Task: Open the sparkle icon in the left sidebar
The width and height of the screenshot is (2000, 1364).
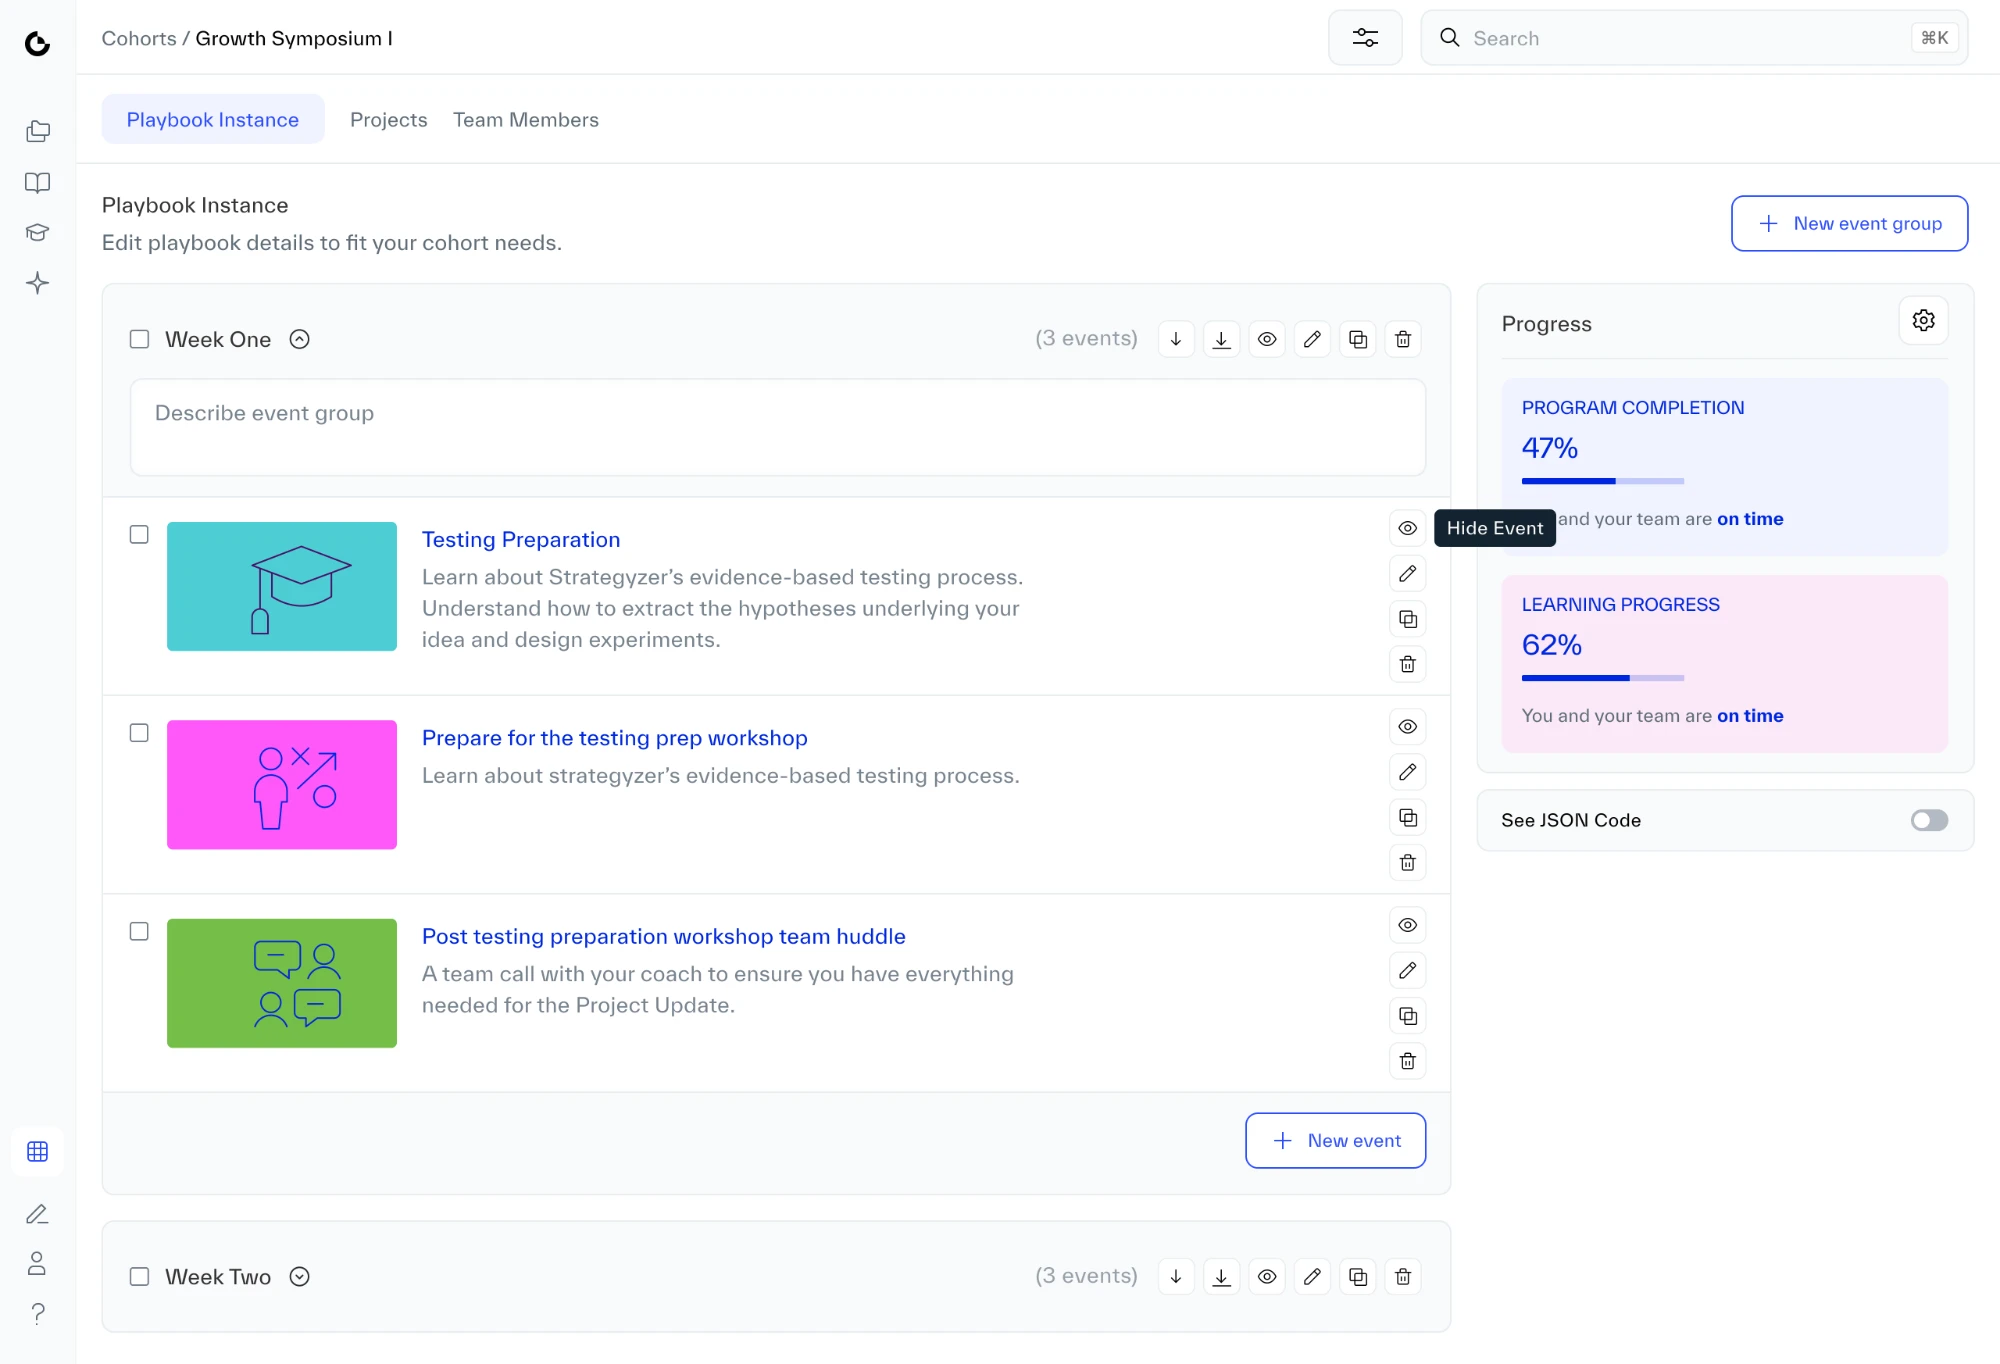Action: pos(38,283)
